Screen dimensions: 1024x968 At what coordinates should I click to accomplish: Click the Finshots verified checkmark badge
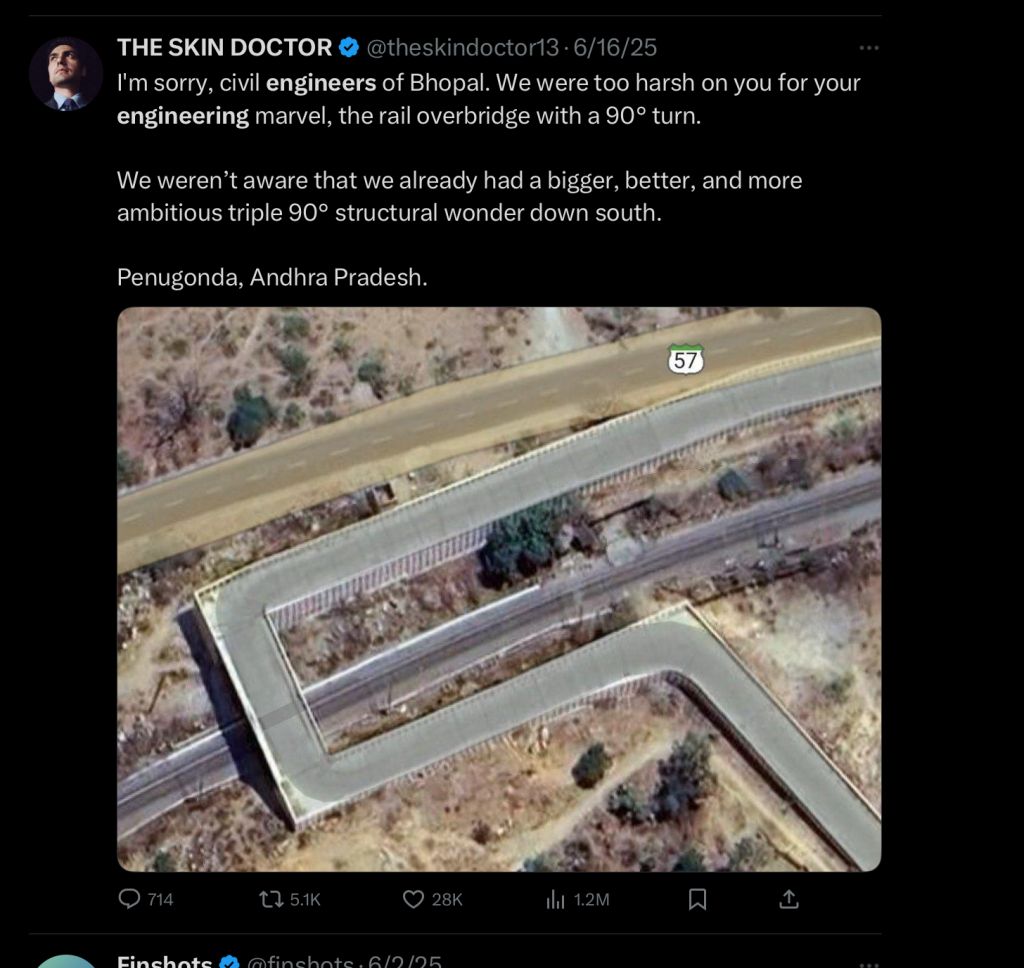tap(229, 963)
